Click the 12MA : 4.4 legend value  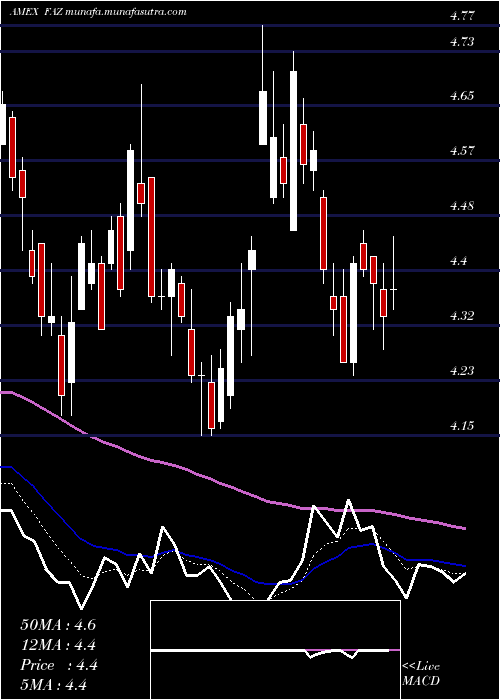click(x=58, y=645)
